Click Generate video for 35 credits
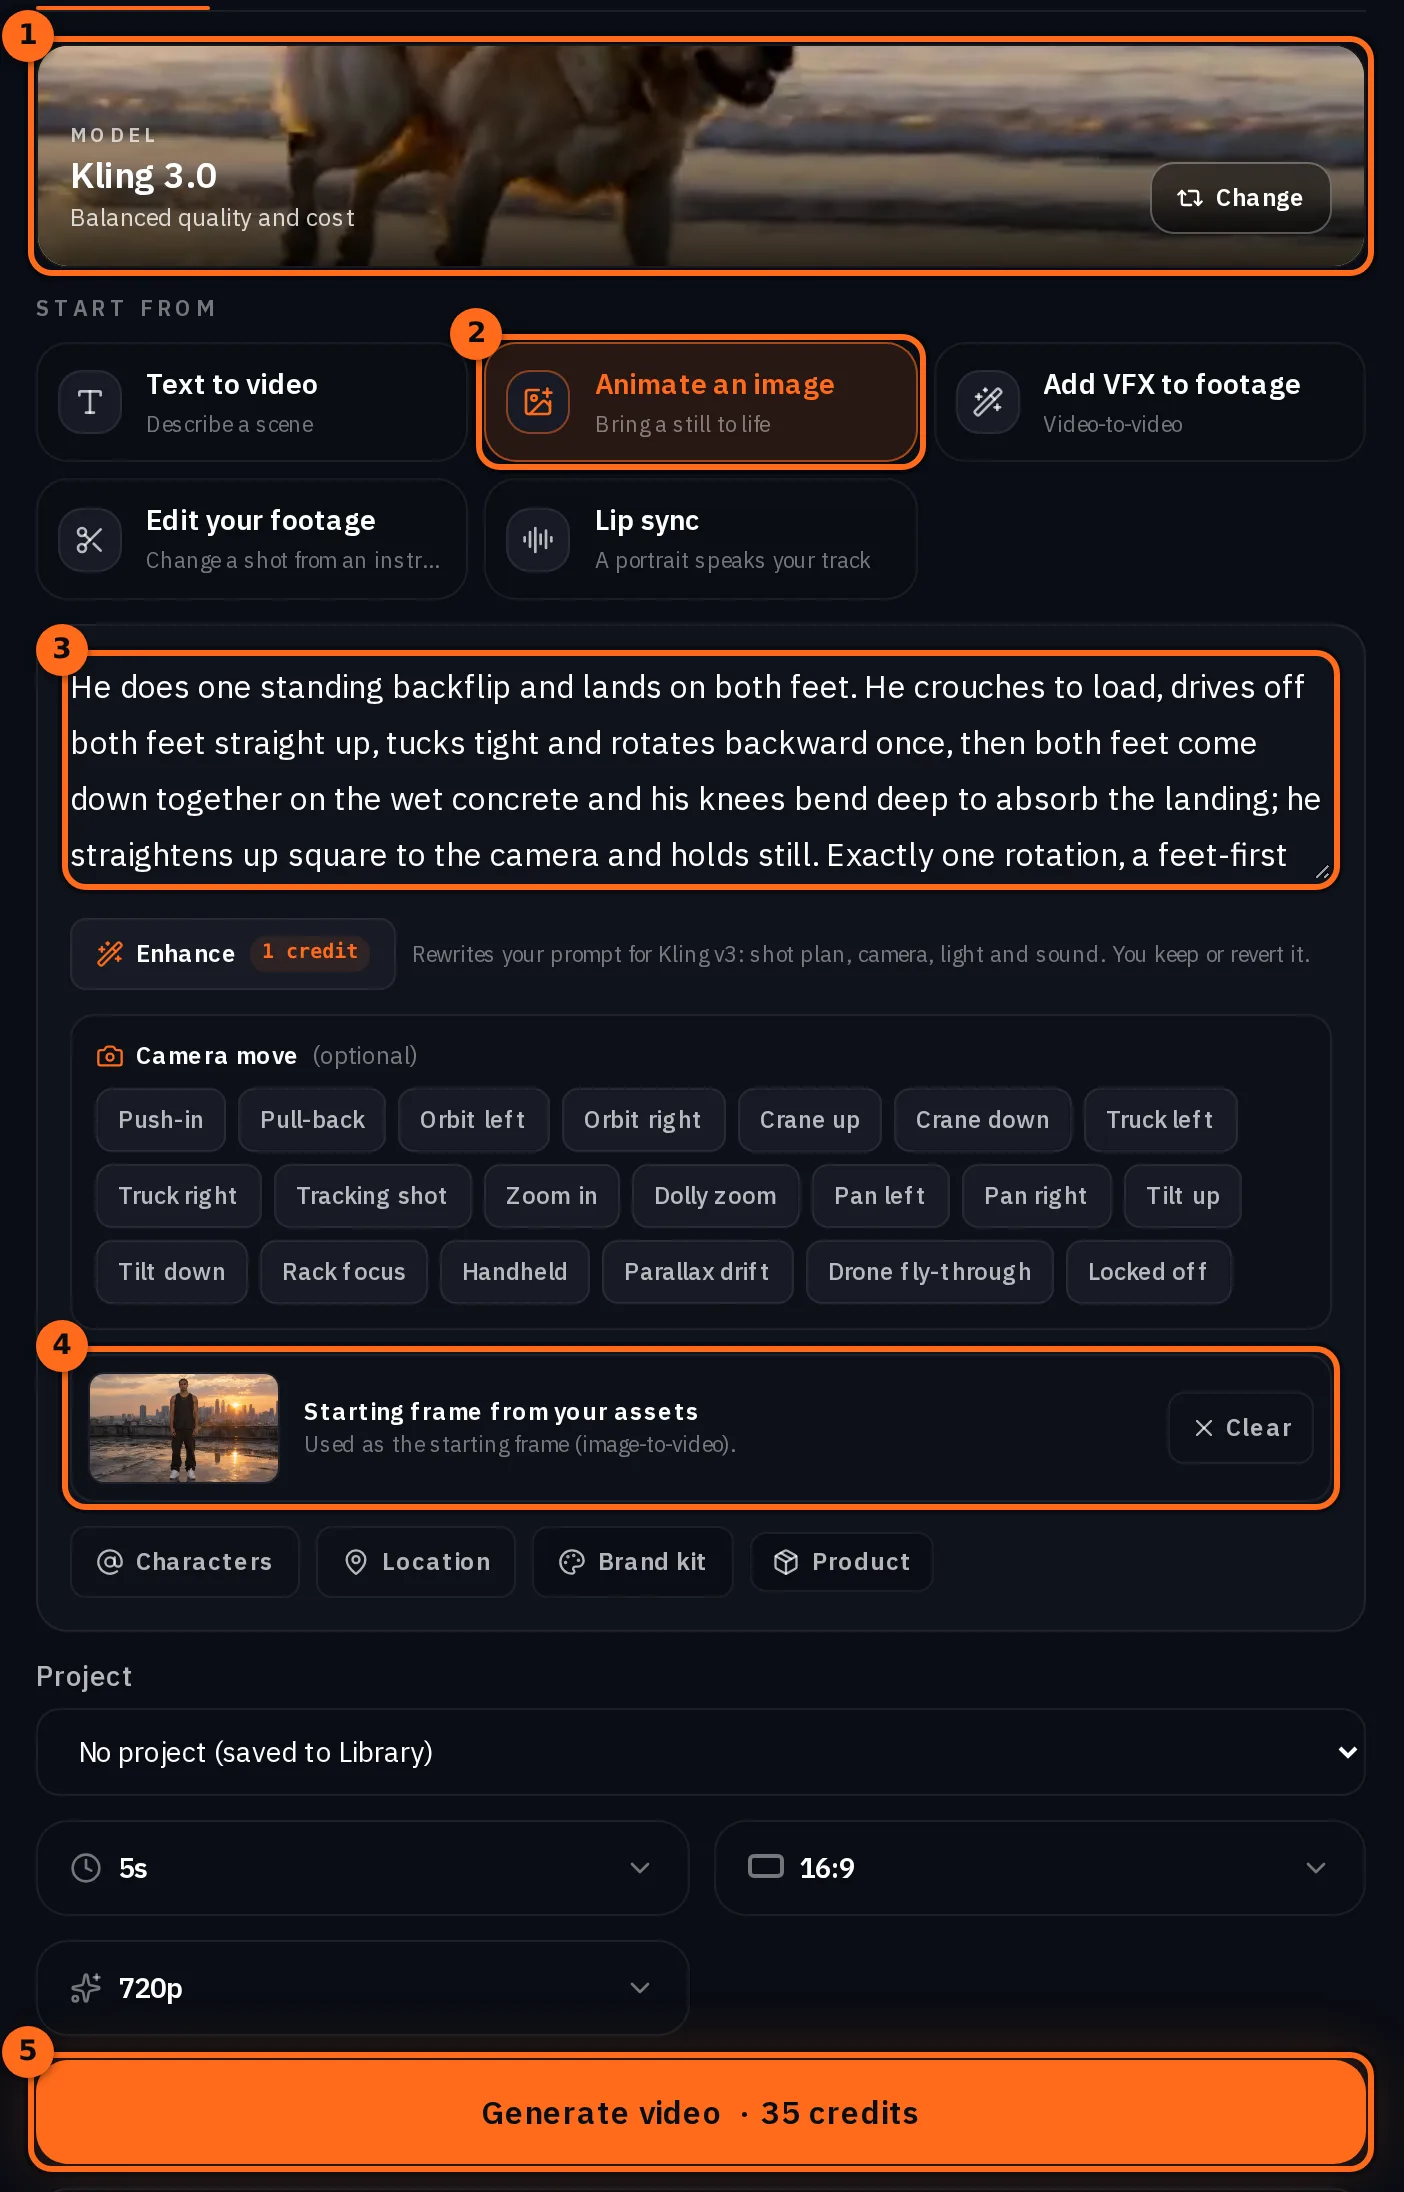Viewport: 1404px width, 2192px height. click(701, 2112)
